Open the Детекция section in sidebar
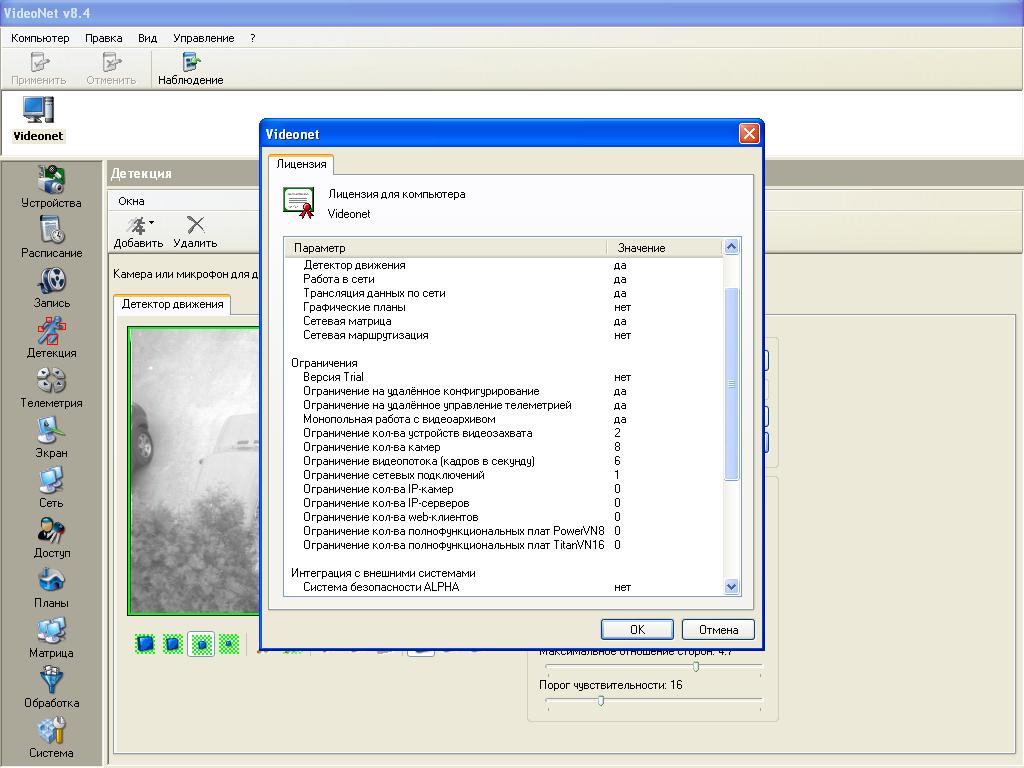The height and width of the screenshot is (768, 1024). (x=51, y=338)
